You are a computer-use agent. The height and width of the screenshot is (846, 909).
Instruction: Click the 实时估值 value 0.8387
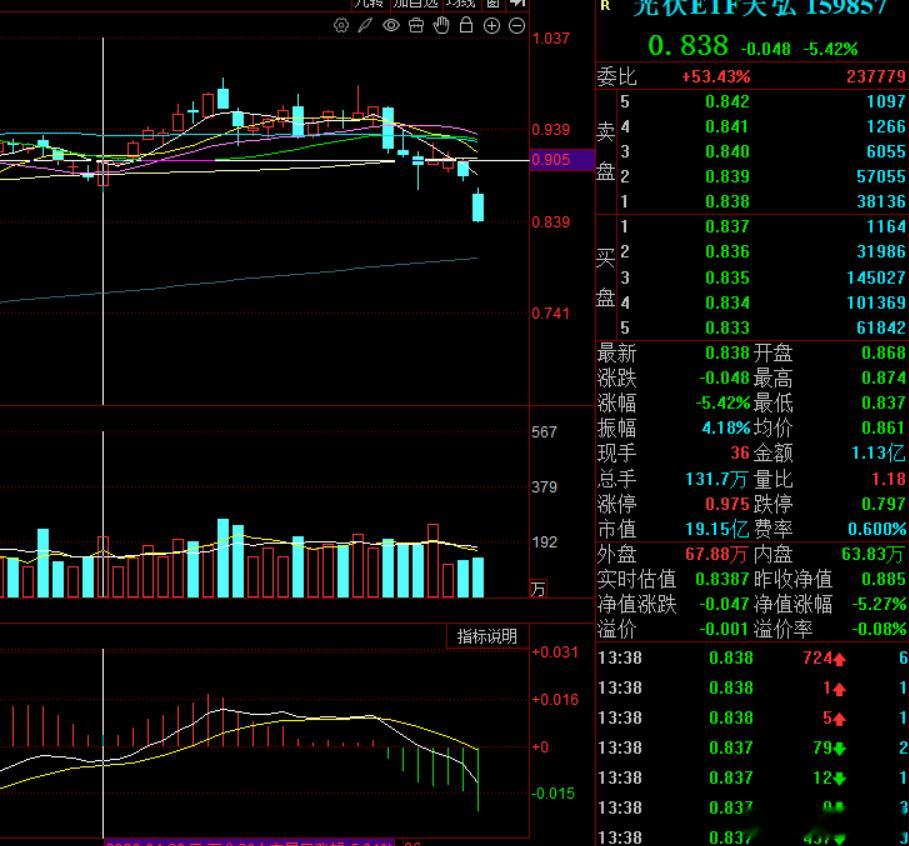click(722, 579)
